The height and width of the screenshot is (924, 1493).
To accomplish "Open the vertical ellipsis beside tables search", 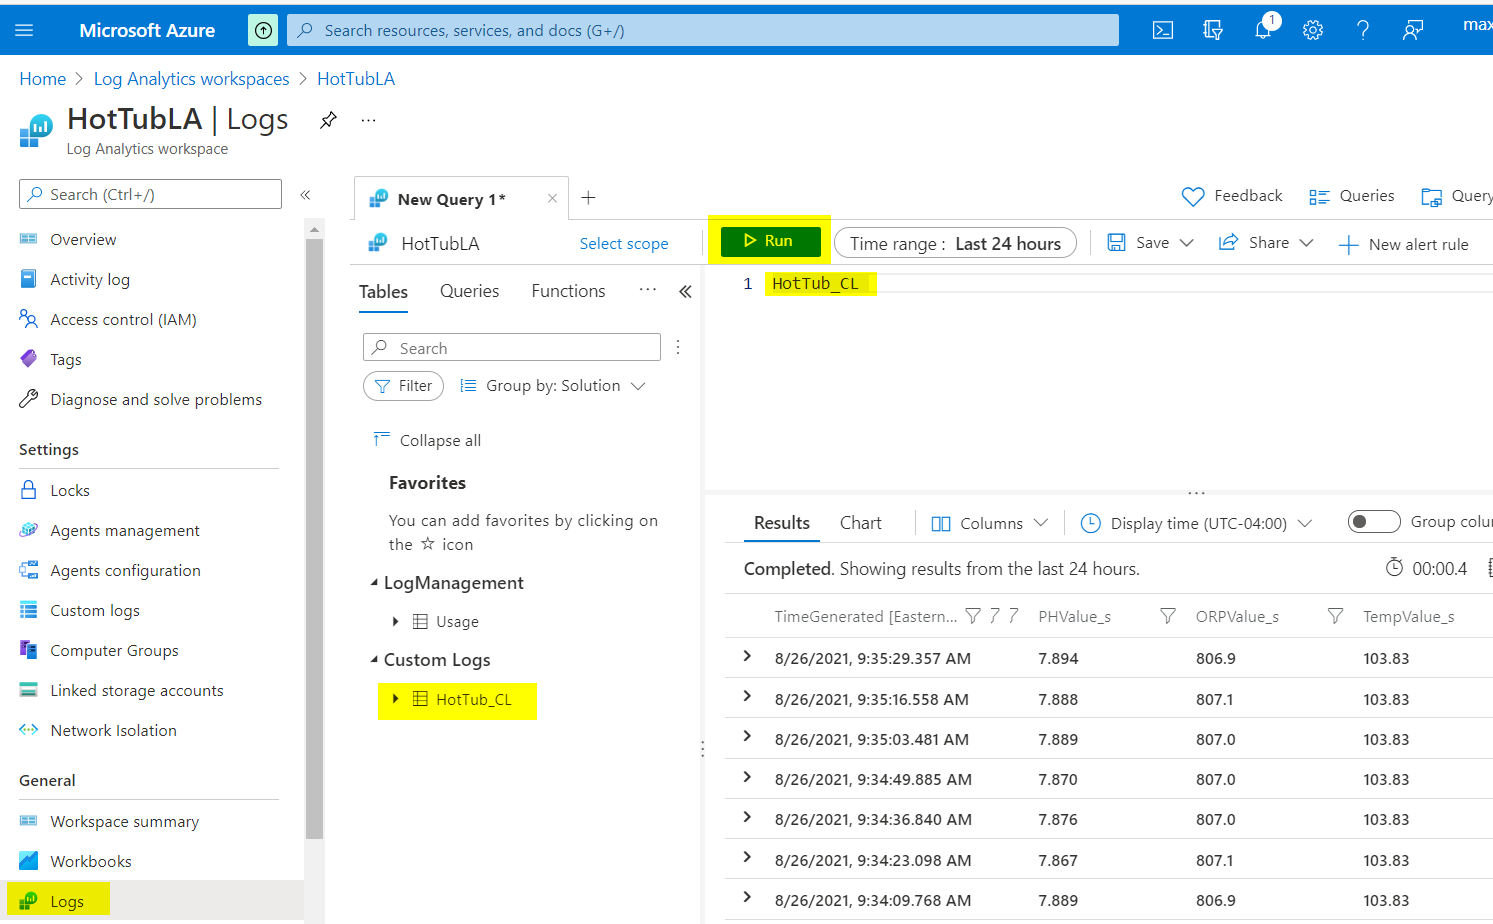I will (x=678, y=347).
